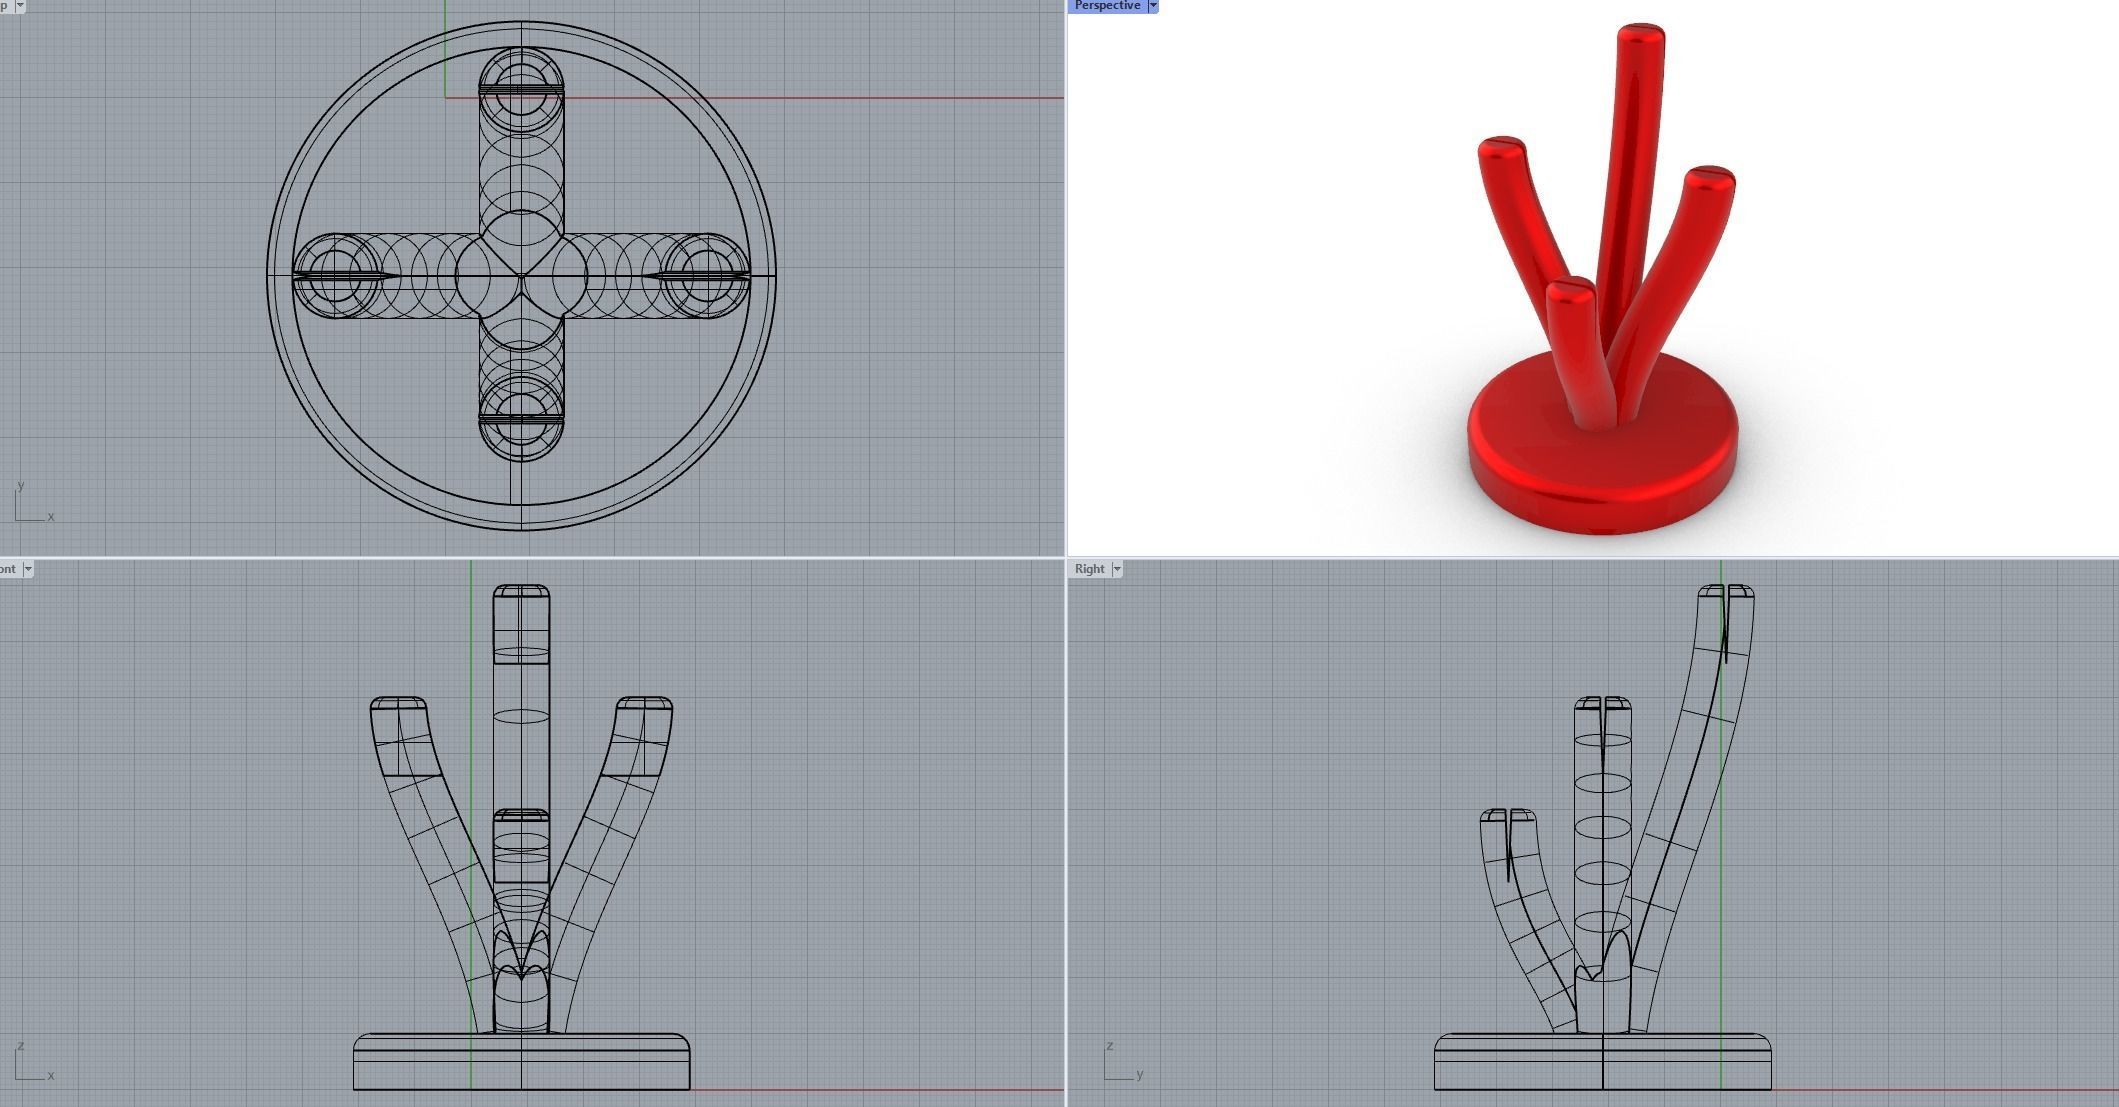Click the Right viewport title label
The width and height of the screenshot is (2119, 1107).
[x=1089, y=569]
